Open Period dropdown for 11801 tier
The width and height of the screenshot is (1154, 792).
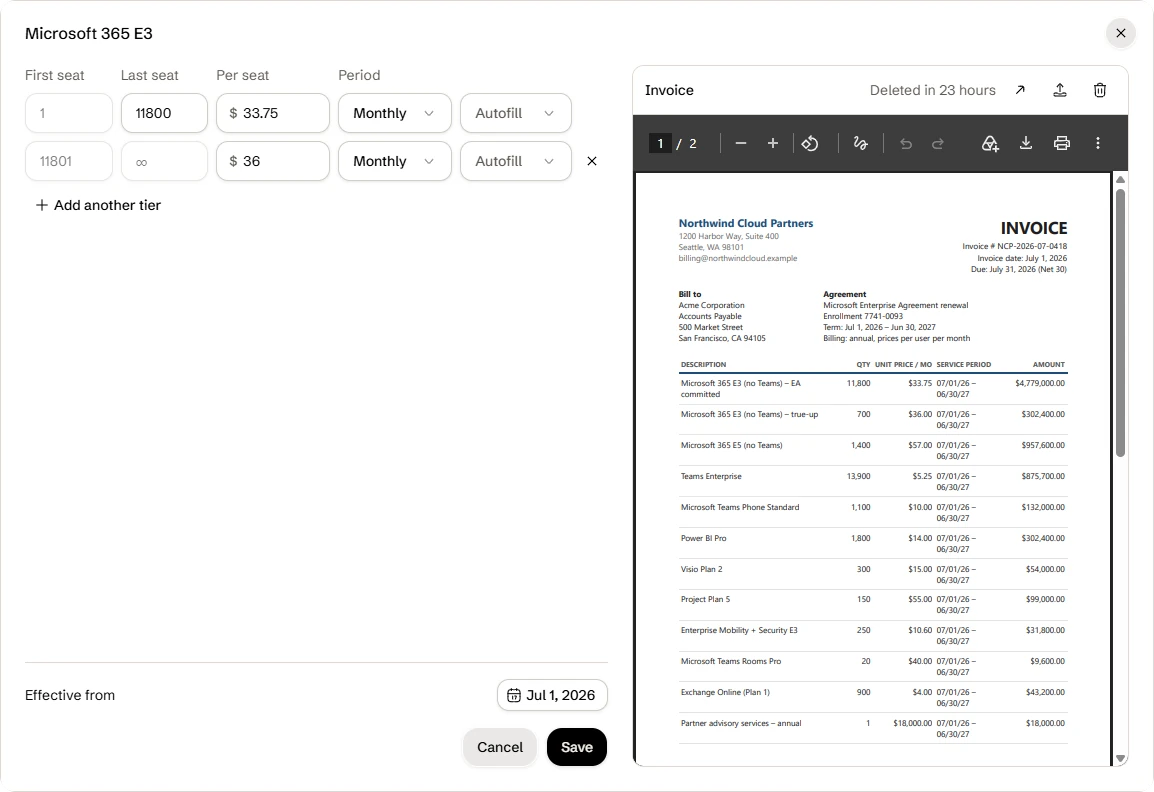pyautogui.click(x=394, y=161)
